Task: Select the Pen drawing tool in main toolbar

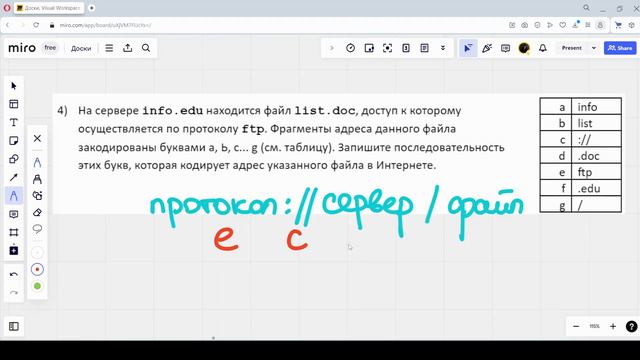Action: 14,196
